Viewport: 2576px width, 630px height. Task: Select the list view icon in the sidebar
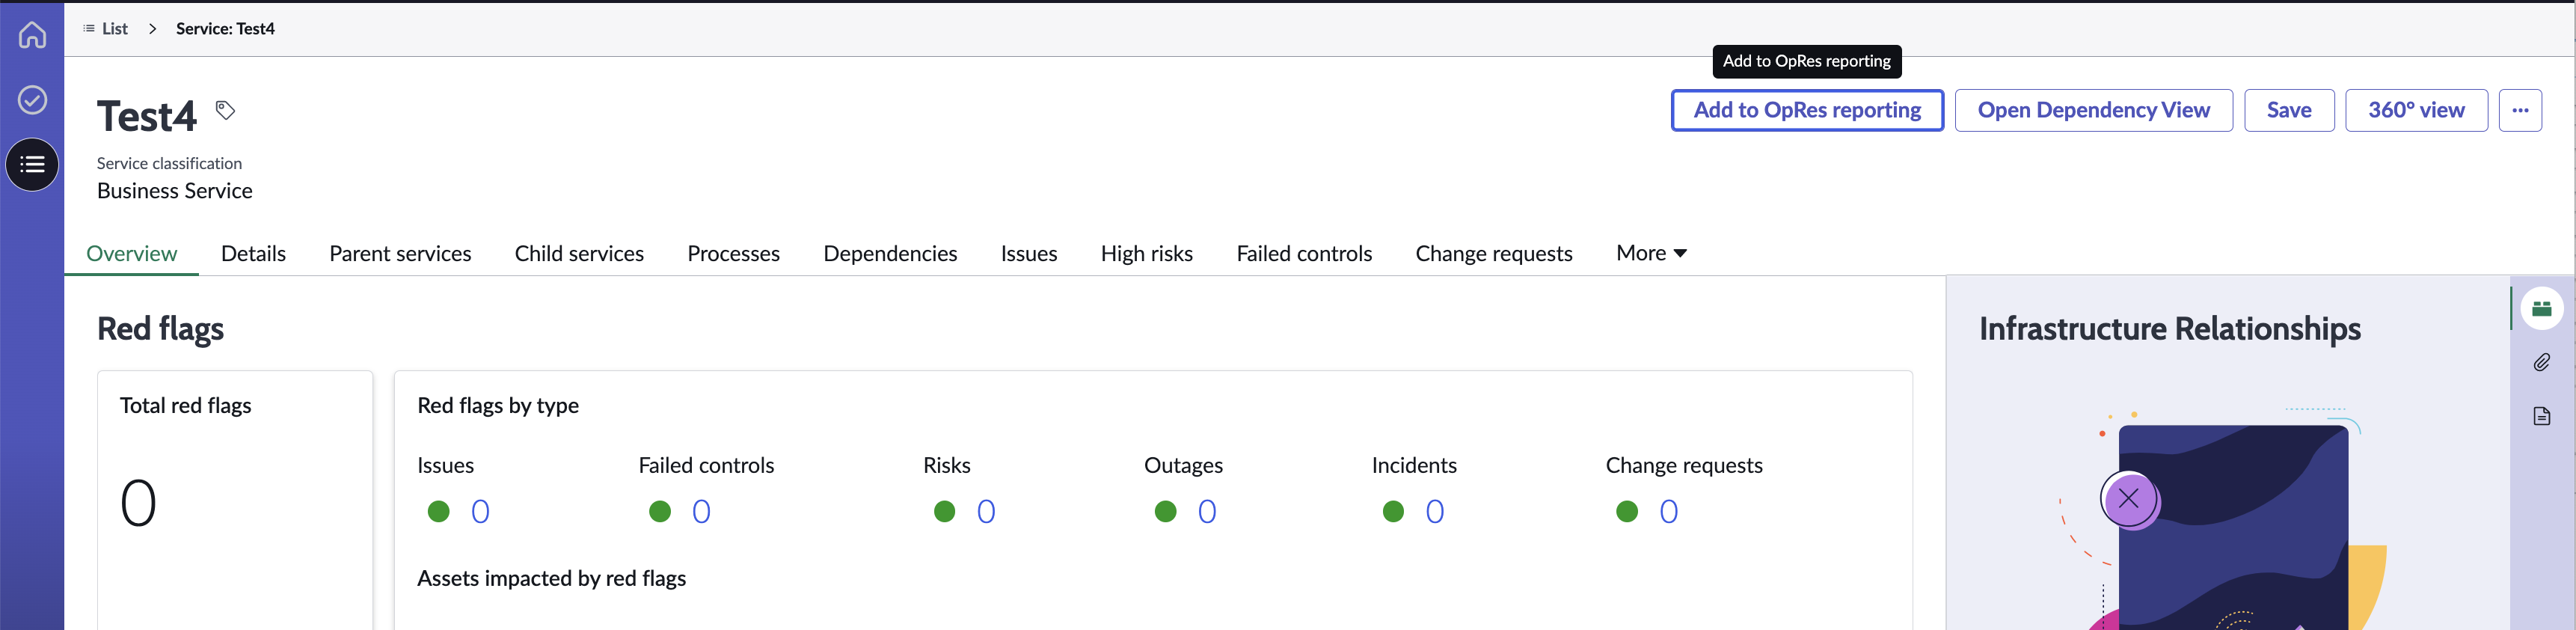(32, 165)
